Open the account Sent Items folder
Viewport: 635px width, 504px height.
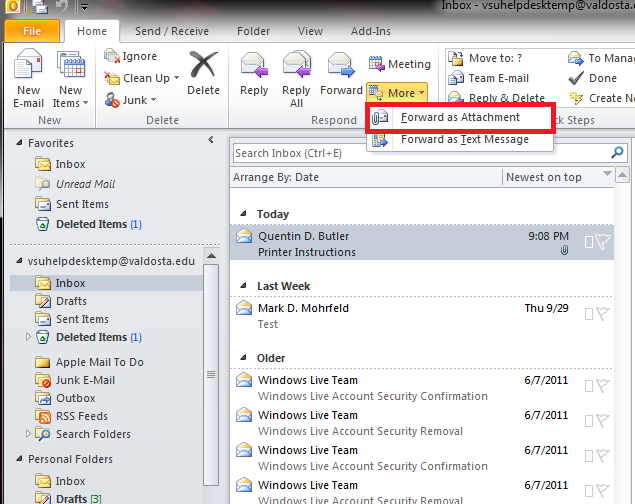tap(72, 319)
